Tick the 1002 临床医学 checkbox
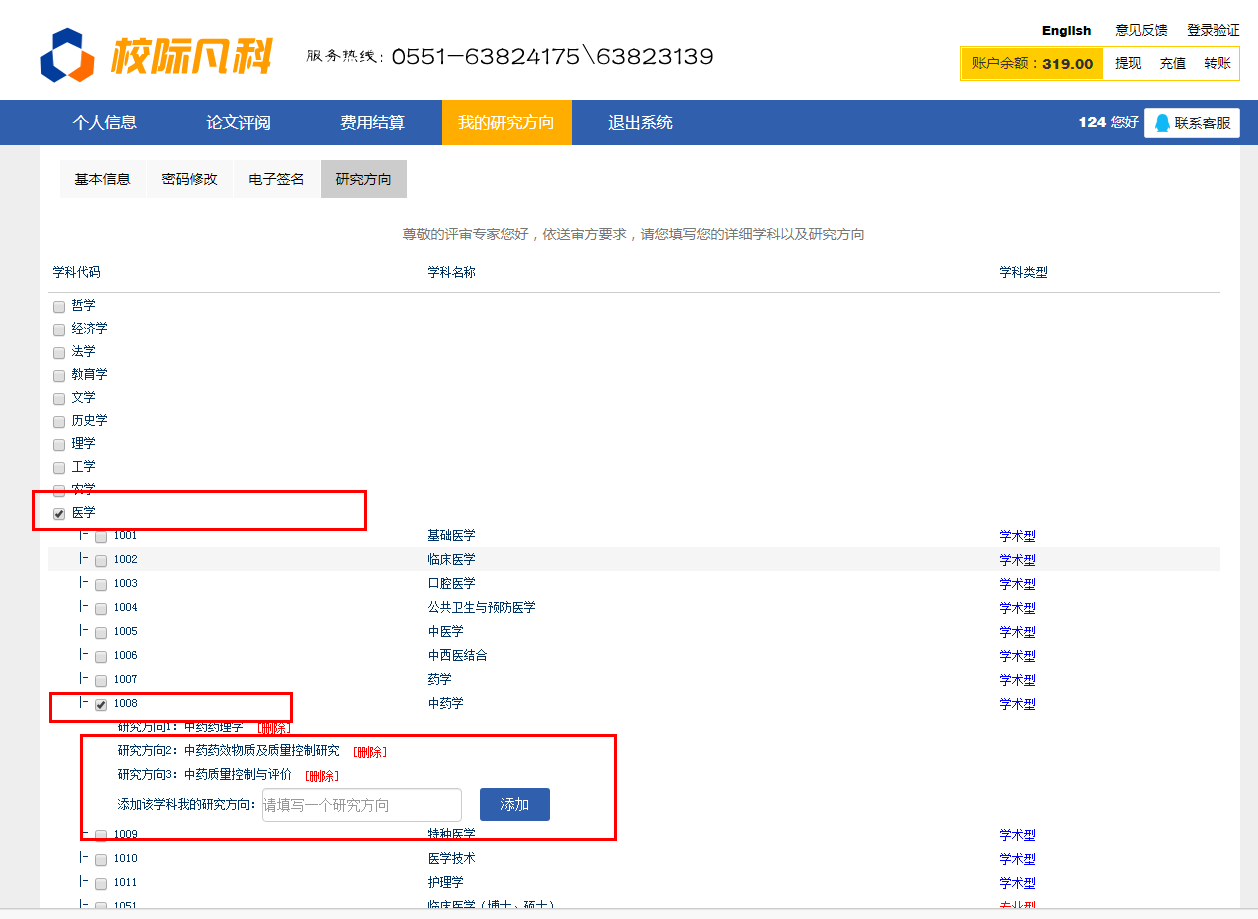The height and width of the screenshot is (919, 1258). (101, 560)
